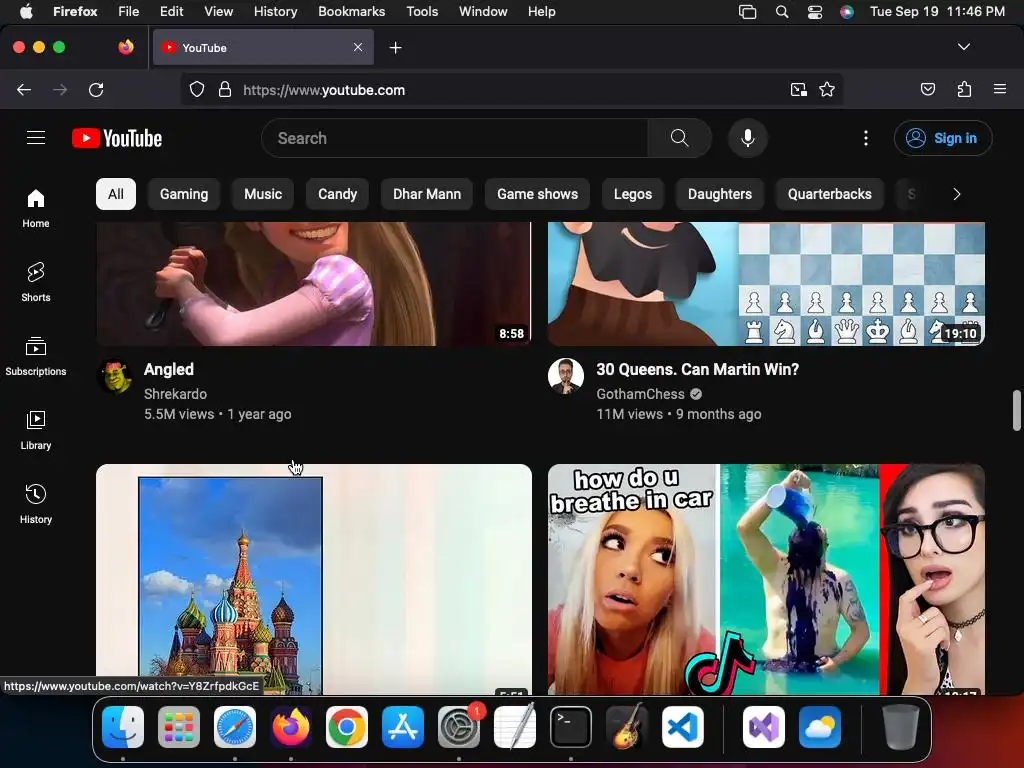
Task: Bookmark page with star icon
Action: pos(827,89)
